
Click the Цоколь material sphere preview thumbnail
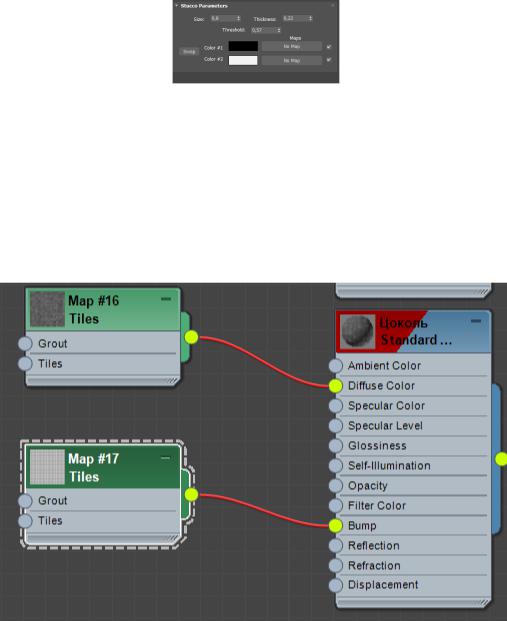coord(358,332)
